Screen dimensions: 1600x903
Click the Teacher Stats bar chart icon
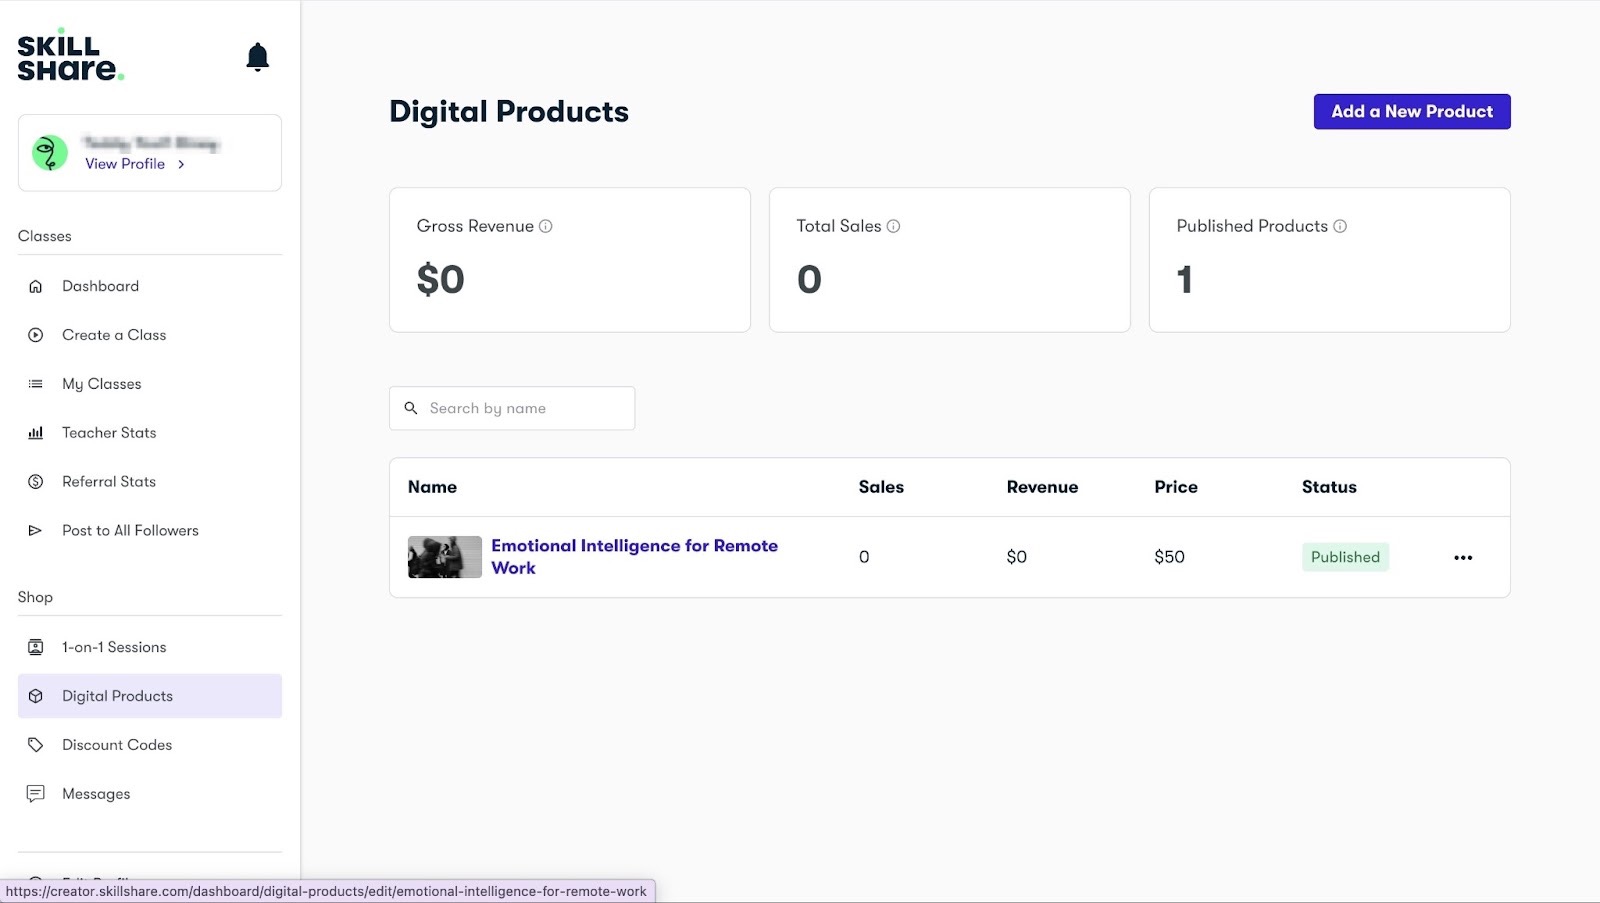click(x=36, y=433)
